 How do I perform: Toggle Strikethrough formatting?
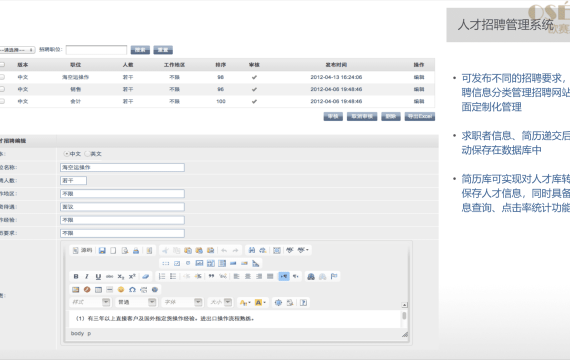tap(109, 276)
